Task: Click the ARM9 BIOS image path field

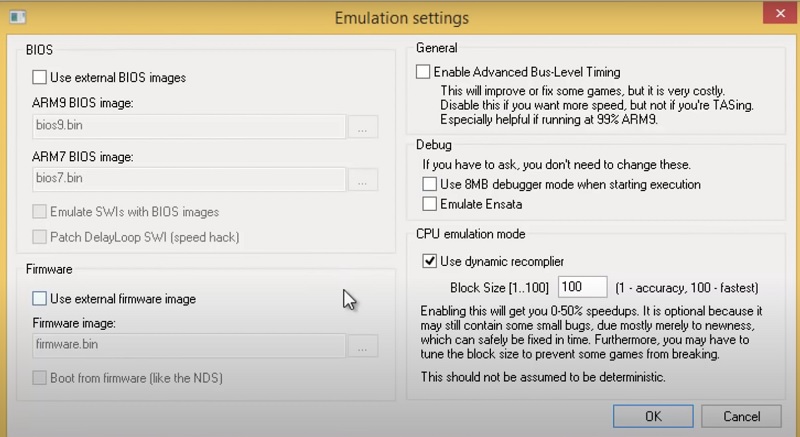Action: click(189, 126)
